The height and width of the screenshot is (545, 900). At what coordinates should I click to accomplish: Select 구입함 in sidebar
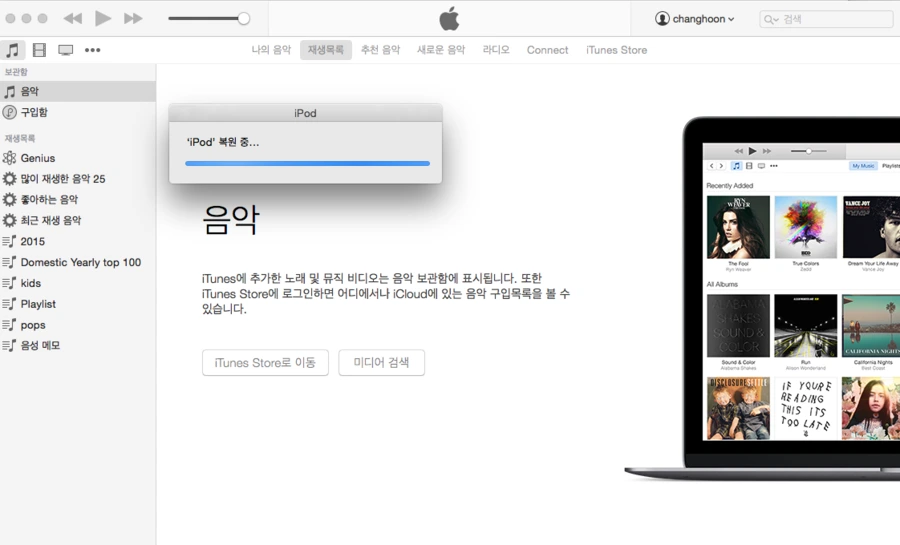[77, 112]
